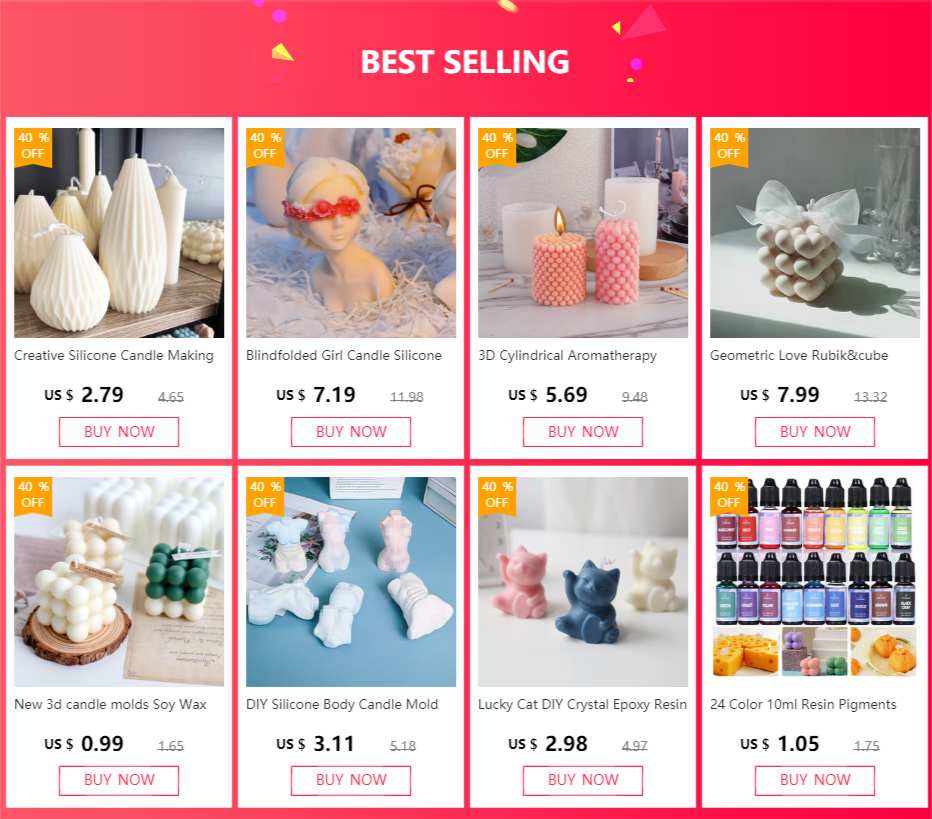Click the BEST SELLING banner heading
The height and width of the screenshot is (819, 932).
(465, 62)
